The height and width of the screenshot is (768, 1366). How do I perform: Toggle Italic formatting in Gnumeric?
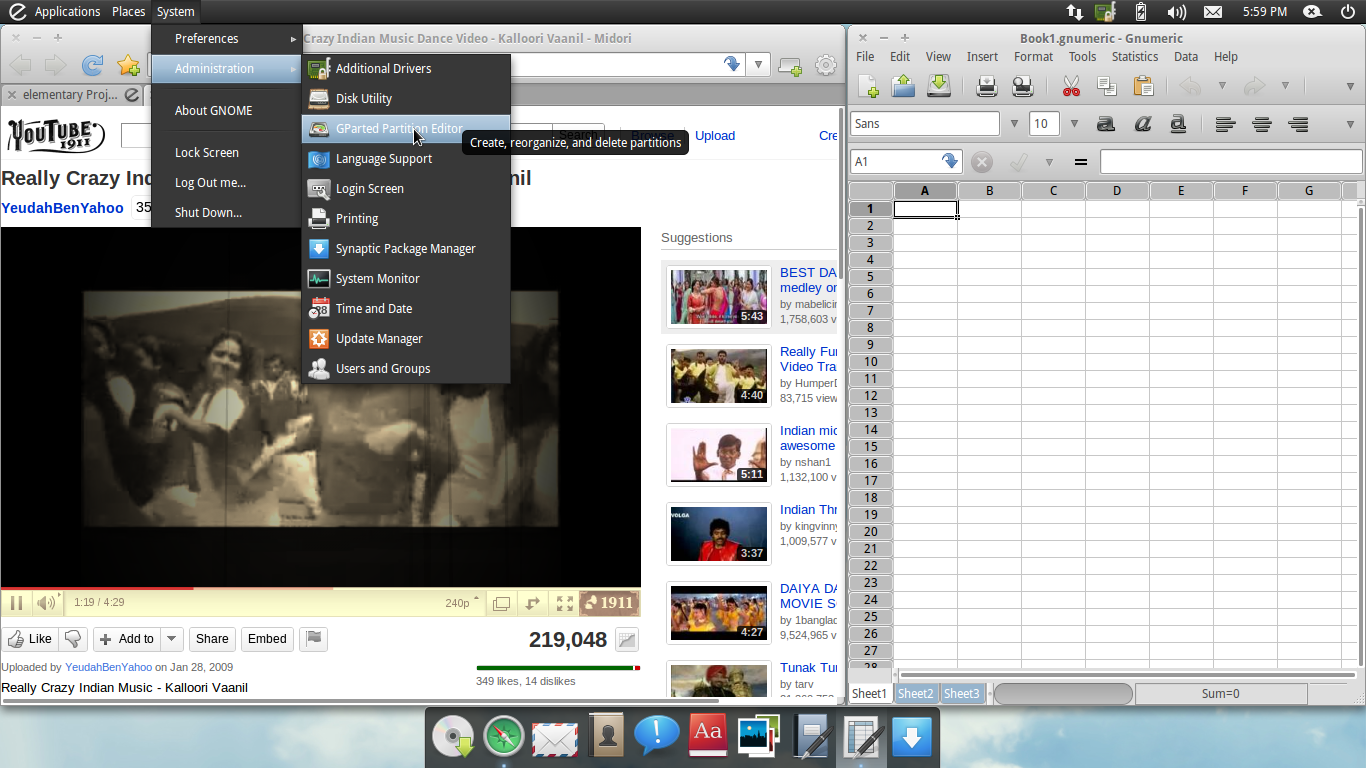(1142, 124)
